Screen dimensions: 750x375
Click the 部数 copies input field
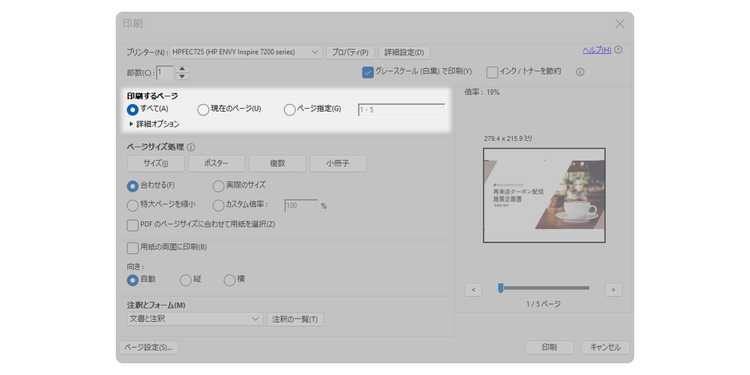[x=165, y=73]
